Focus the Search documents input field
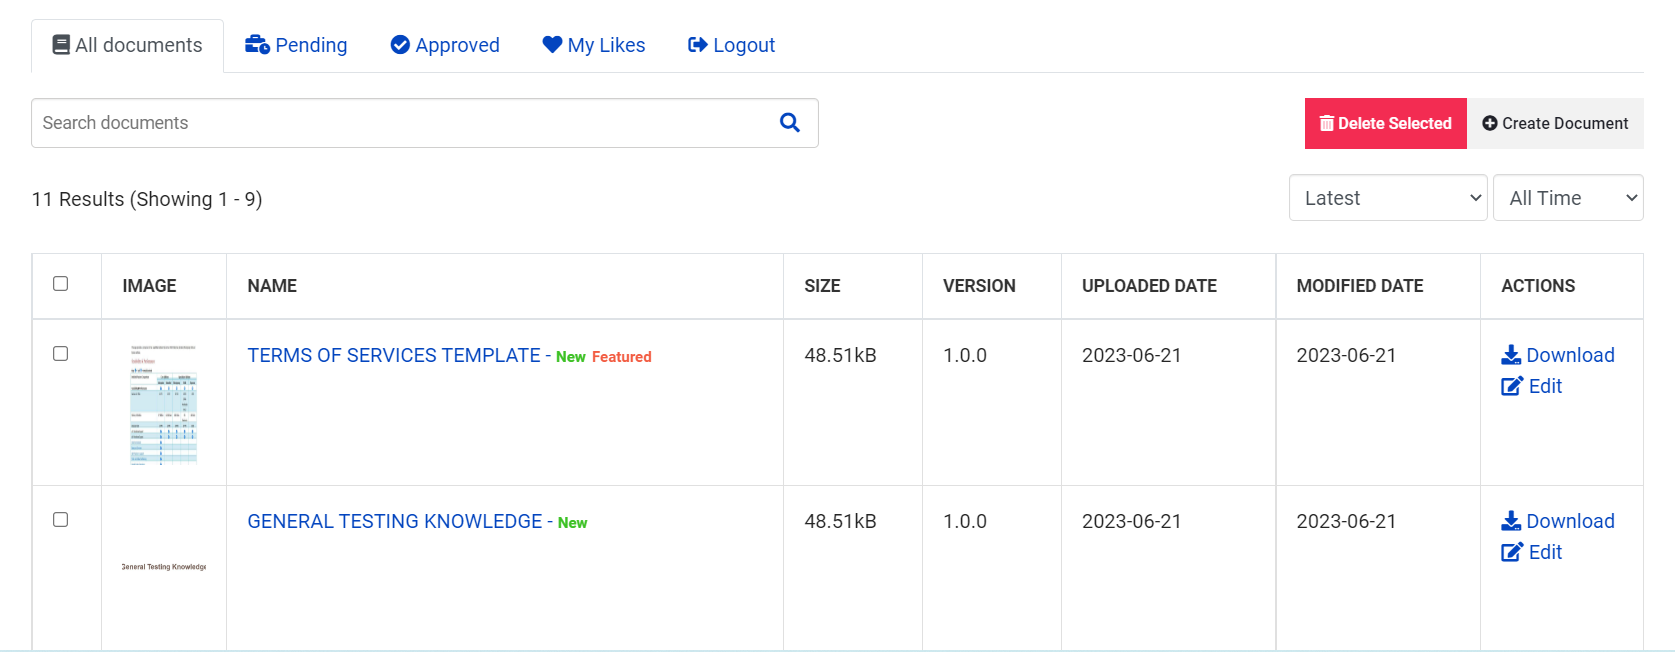1675x652 pixels. click(x=400, y=123)
